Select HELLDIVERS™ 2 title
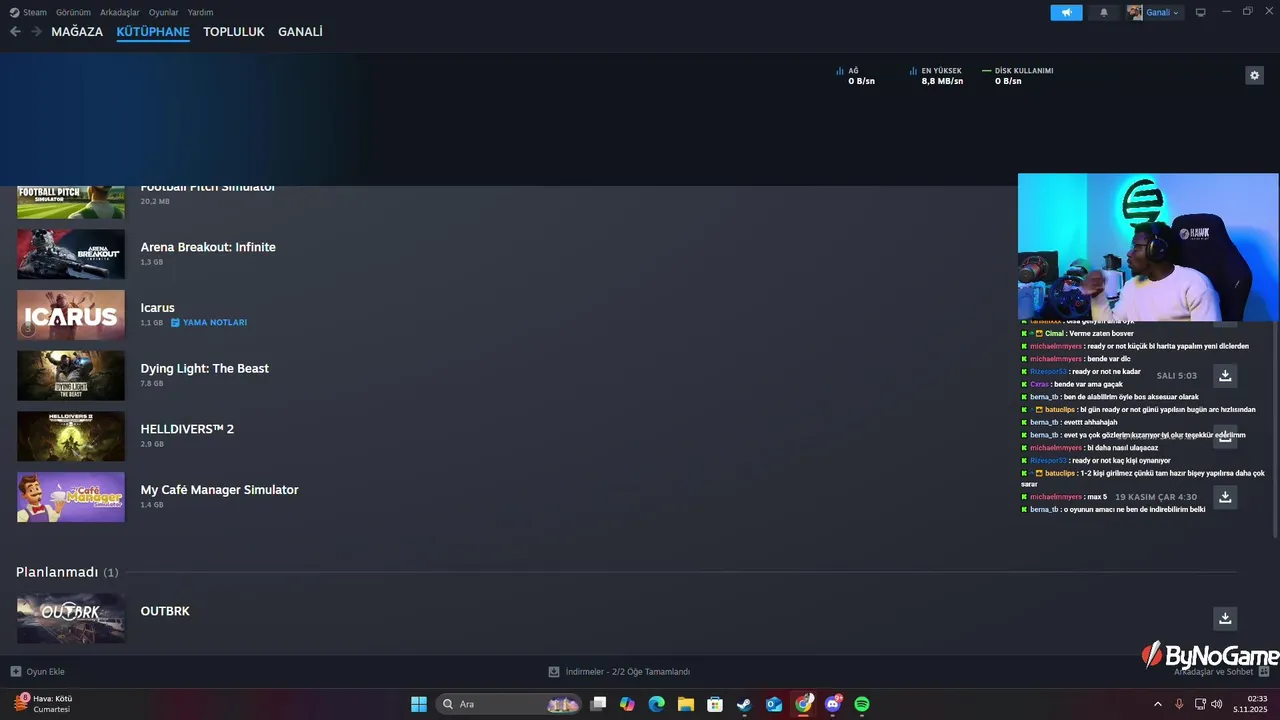 tap(187, 429)
